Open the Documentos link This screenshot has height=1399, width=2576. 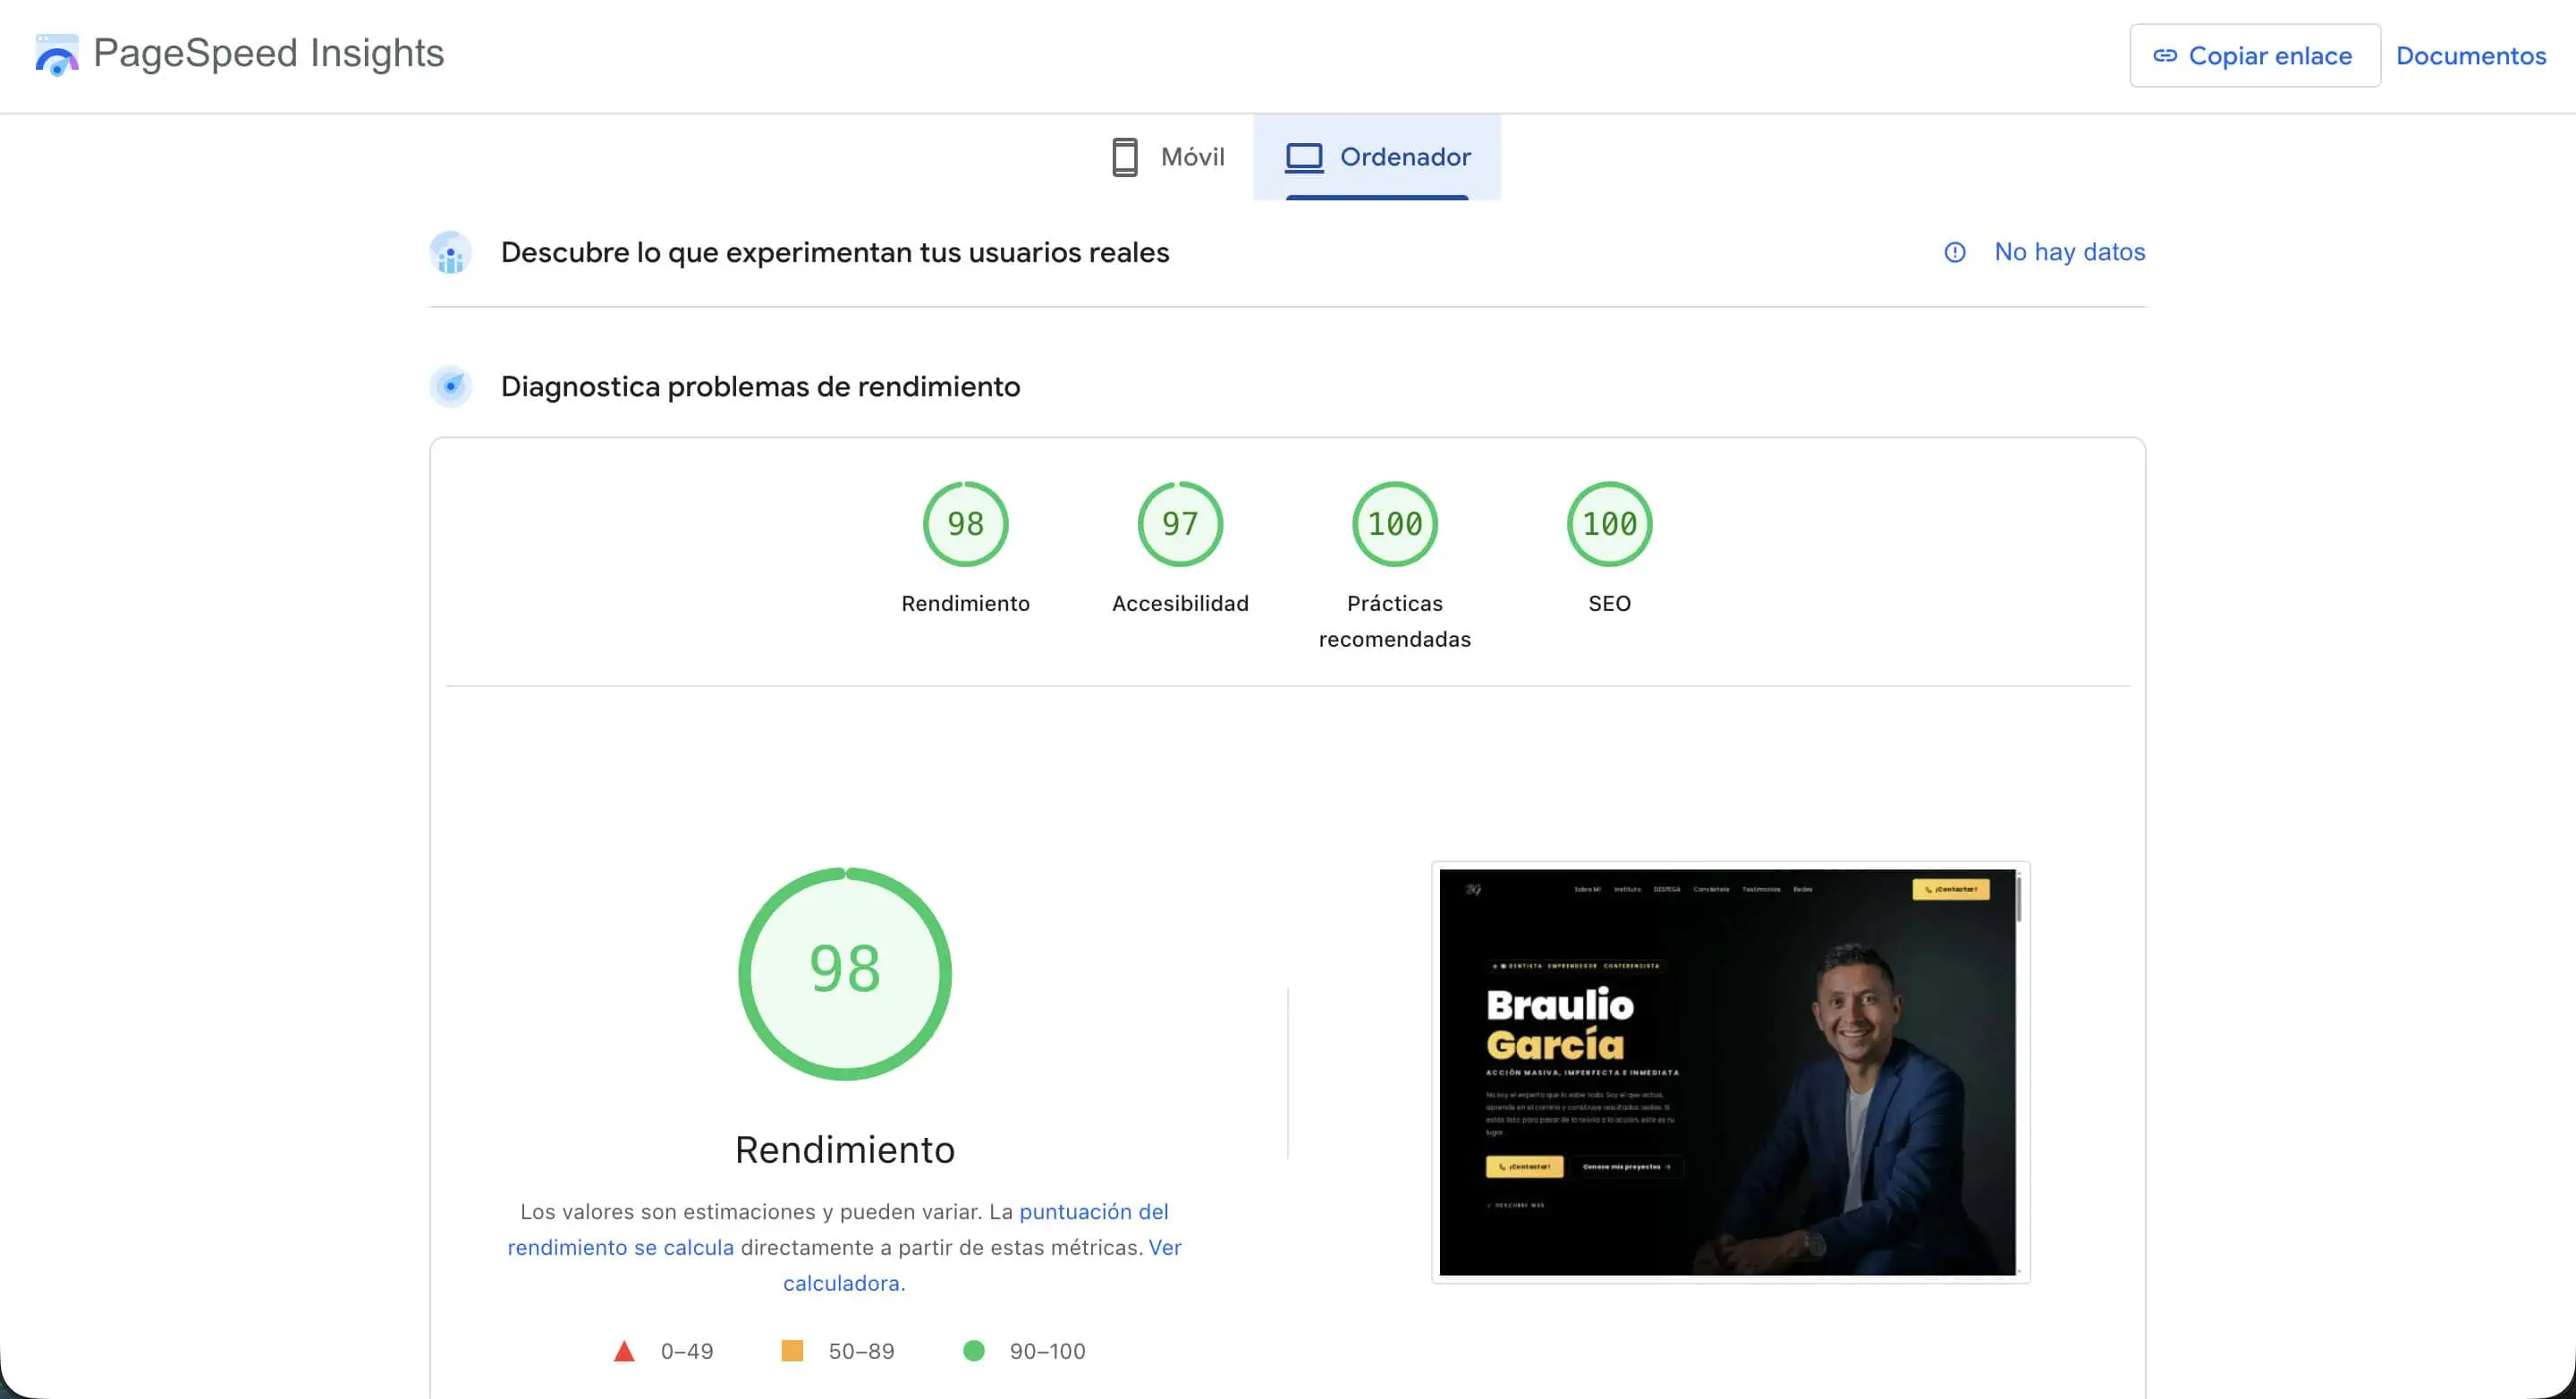(x=2471, y=56)
